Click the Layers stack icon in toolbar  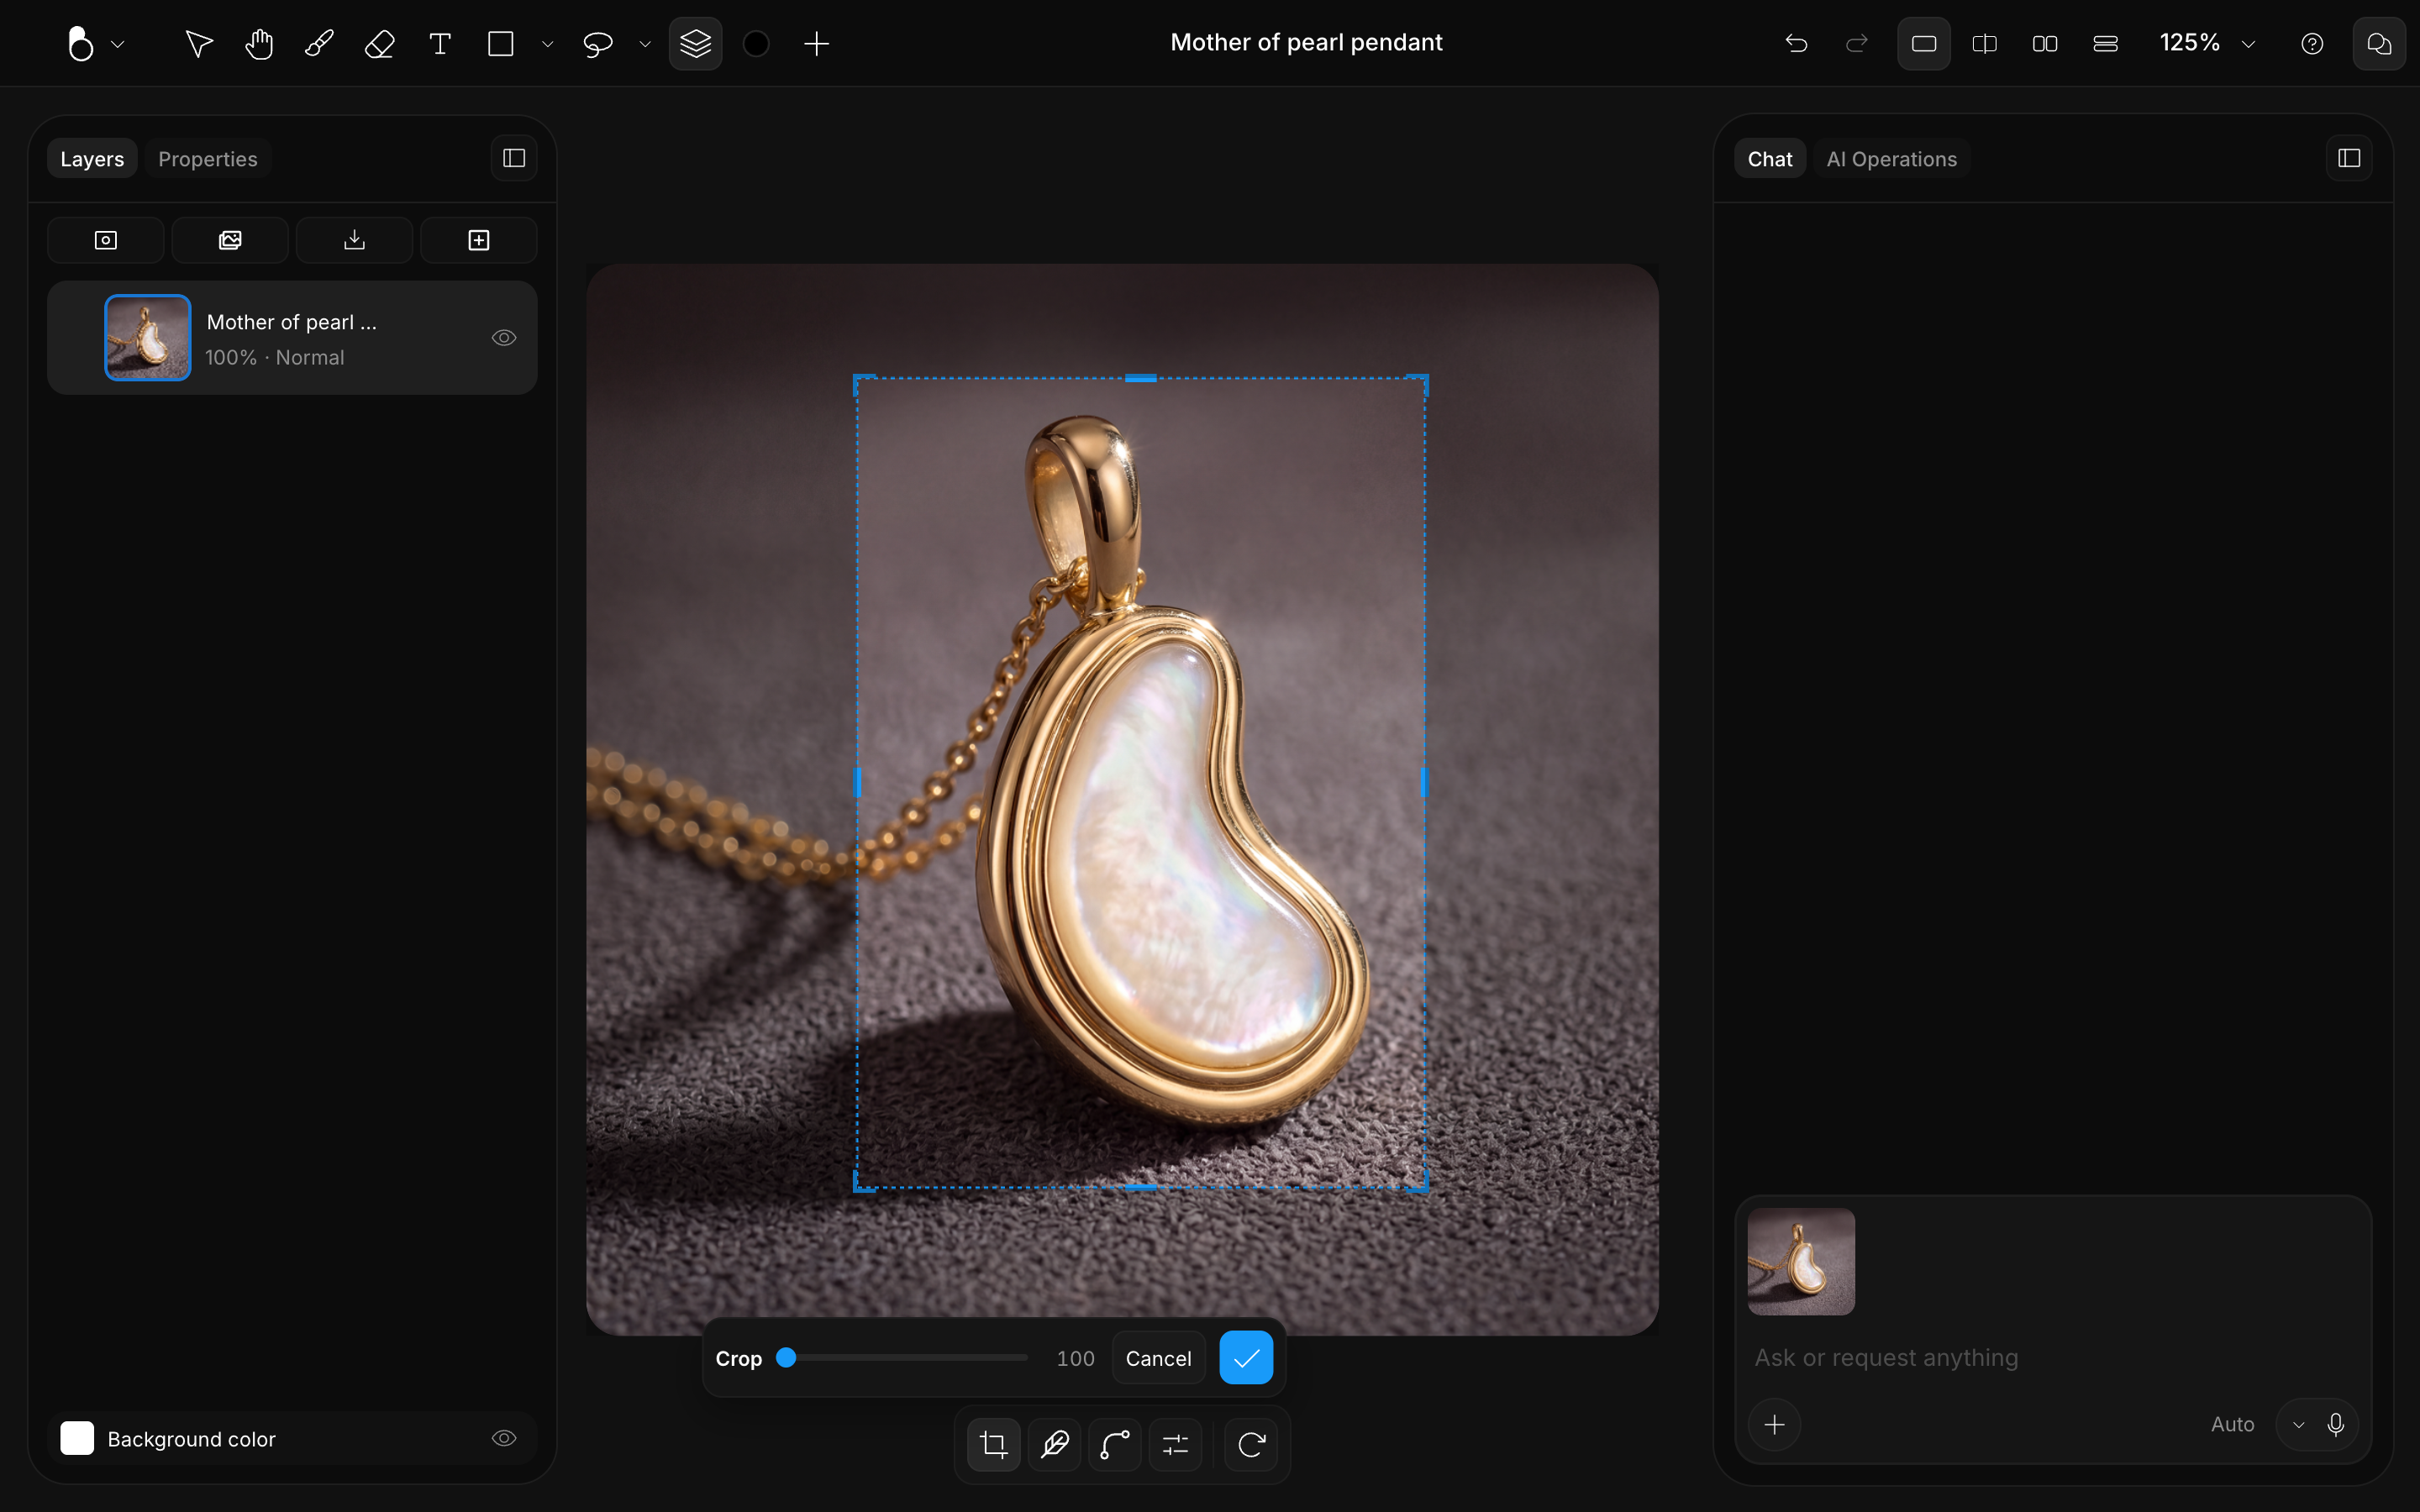pyautogui.click(x=696, y=44)
